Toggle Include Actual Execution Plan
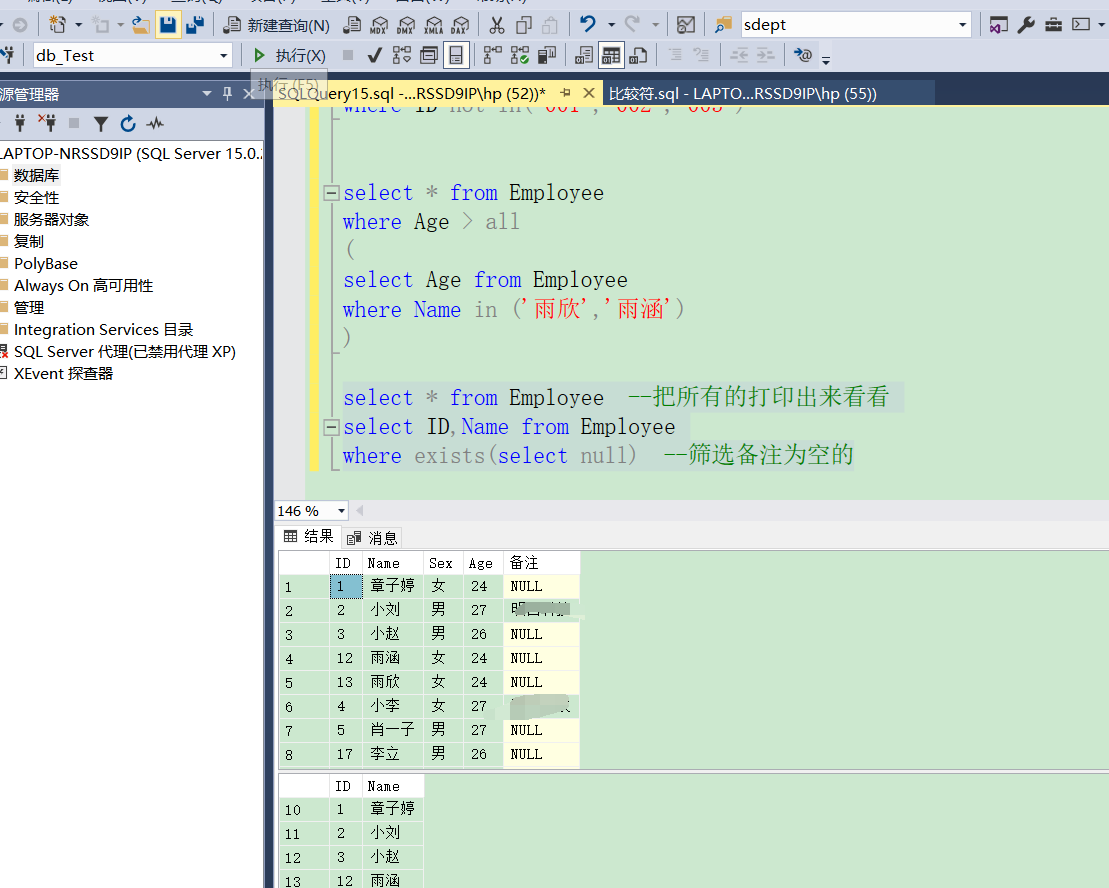Image resolution: width=1109 pixels, height=888 pixels. (x=492, y=55)
